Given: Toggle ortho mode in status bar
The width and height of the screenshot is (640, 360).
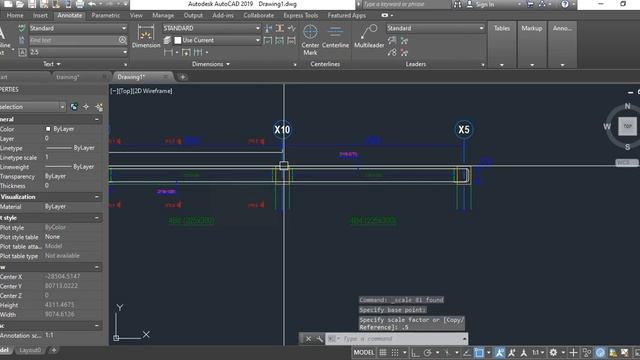Looking at the screenshot, I should tap(415, 353).
